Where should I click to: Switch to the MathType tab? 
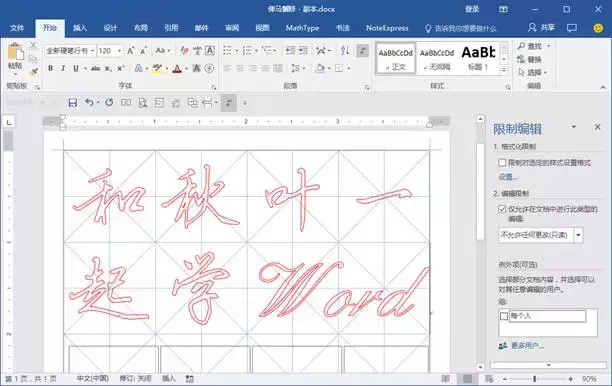pyautogui.click(x=302, y=28)
